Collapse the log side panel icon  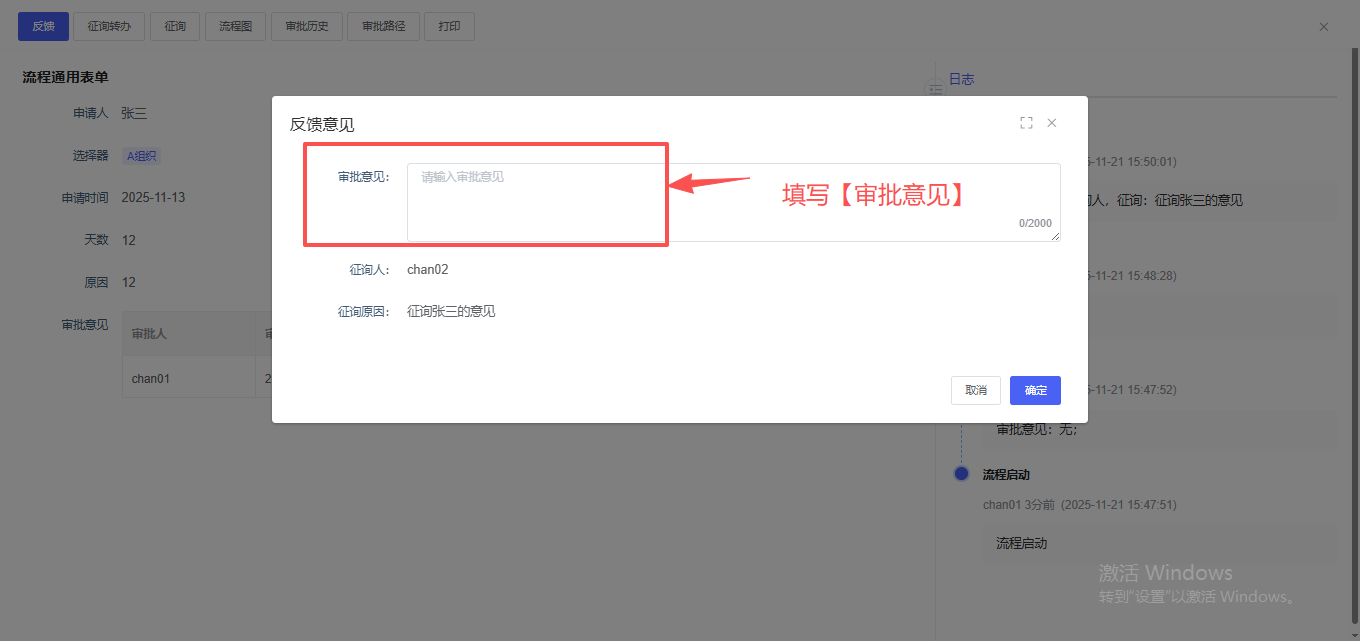click(x=935, y=90)
